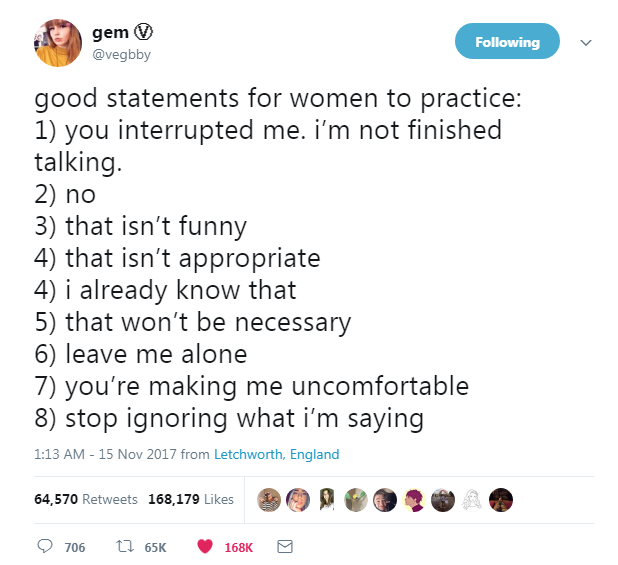View the list of 64,570 Retweets
This screenshot has width=618, height=565.
(85, 499)
